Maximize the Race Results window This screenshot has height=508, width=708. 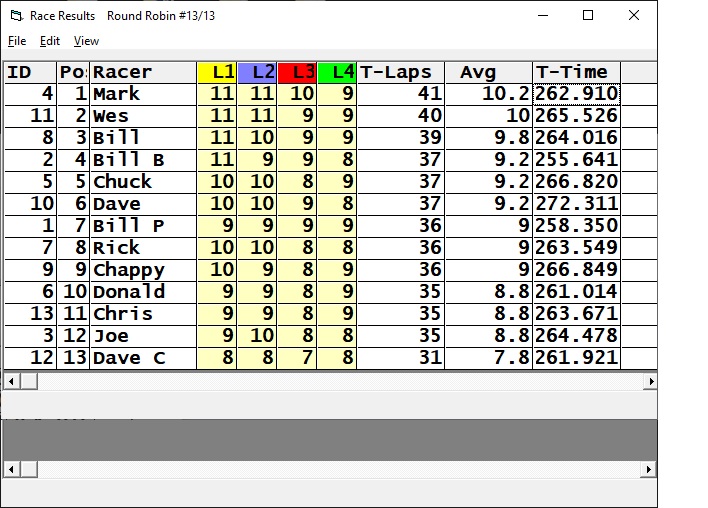(x=588, y=16)
